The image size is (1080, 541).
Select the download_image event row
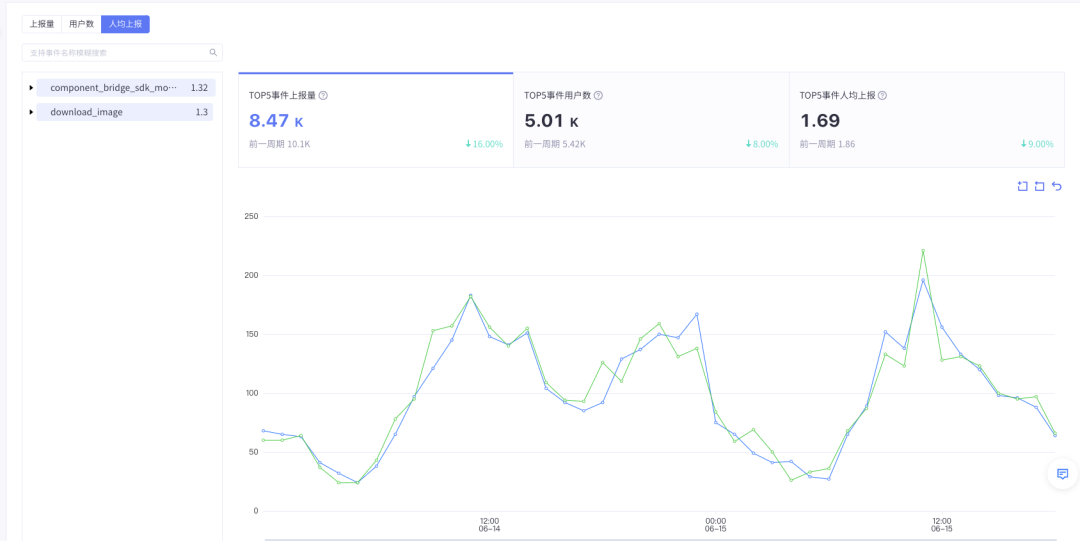pos(125,112)
